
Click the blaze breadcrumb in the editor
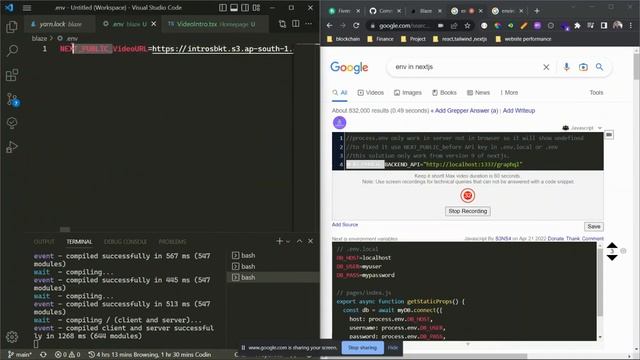[x=39, y=38]
